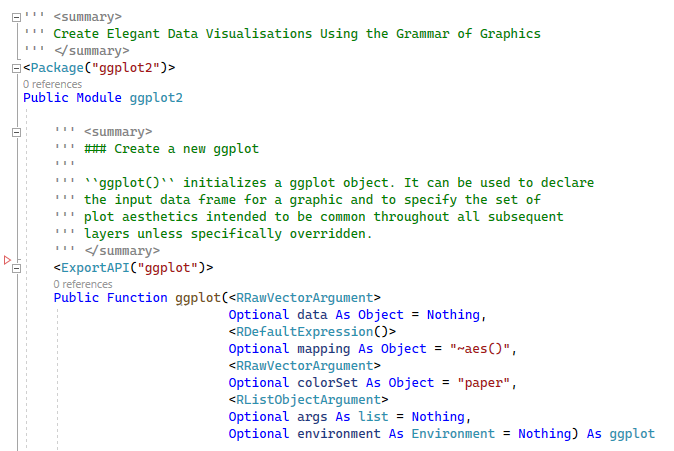Click the list type of the args parameter

point(372,416)
